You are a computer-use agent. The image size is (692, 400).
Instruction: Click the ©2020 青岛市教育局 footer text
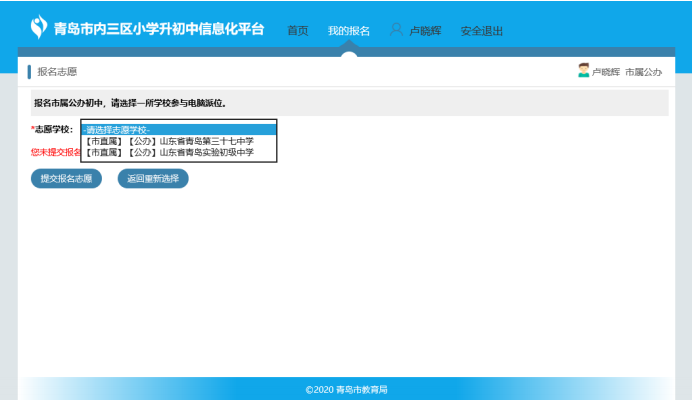(x=346, y=389)
